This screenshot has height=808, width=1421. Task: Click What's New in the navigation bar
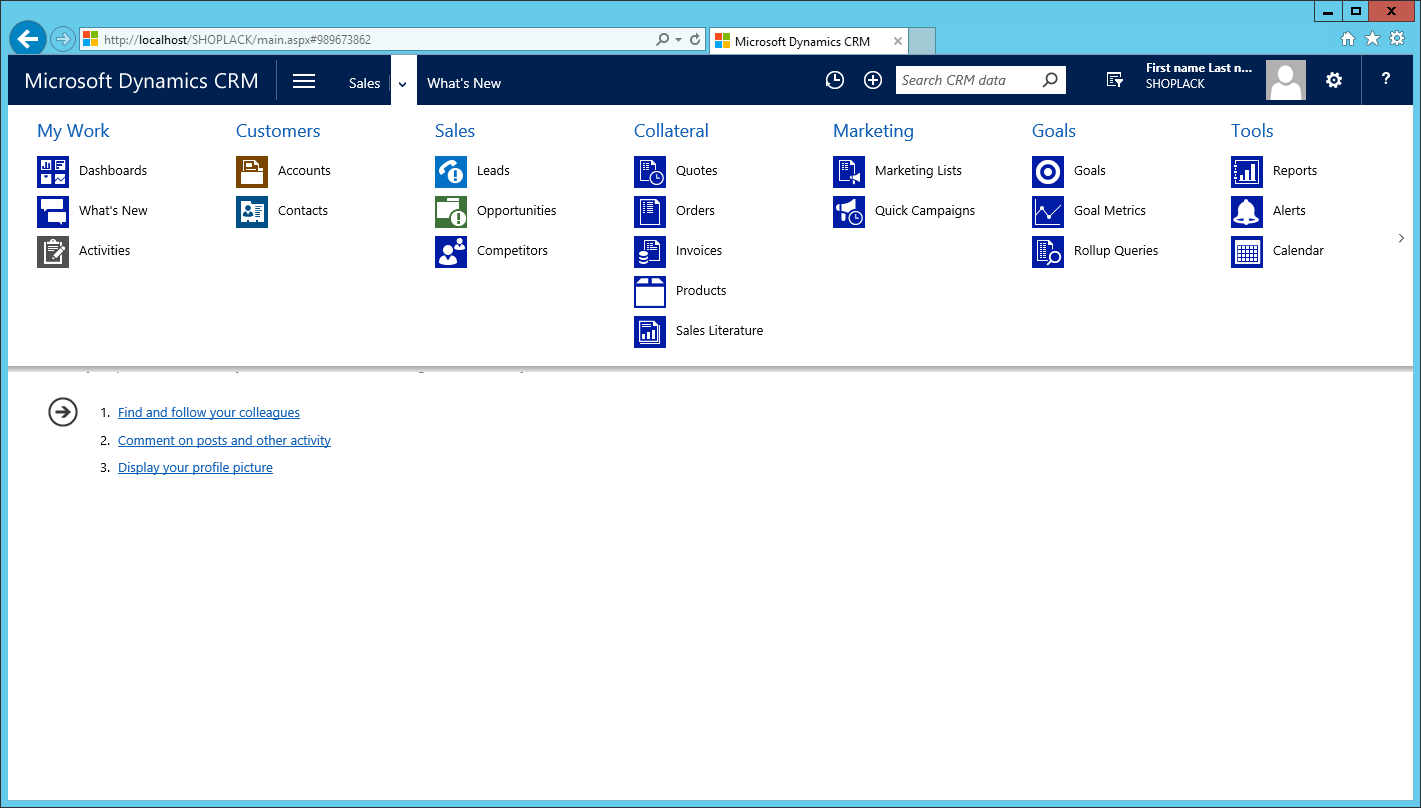(x=464, y=84)
